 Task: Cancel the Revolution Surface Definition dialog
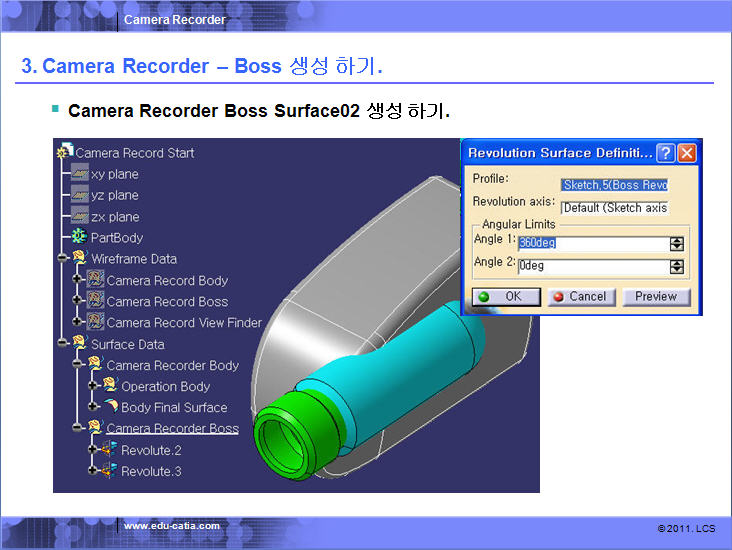(580, 296)
